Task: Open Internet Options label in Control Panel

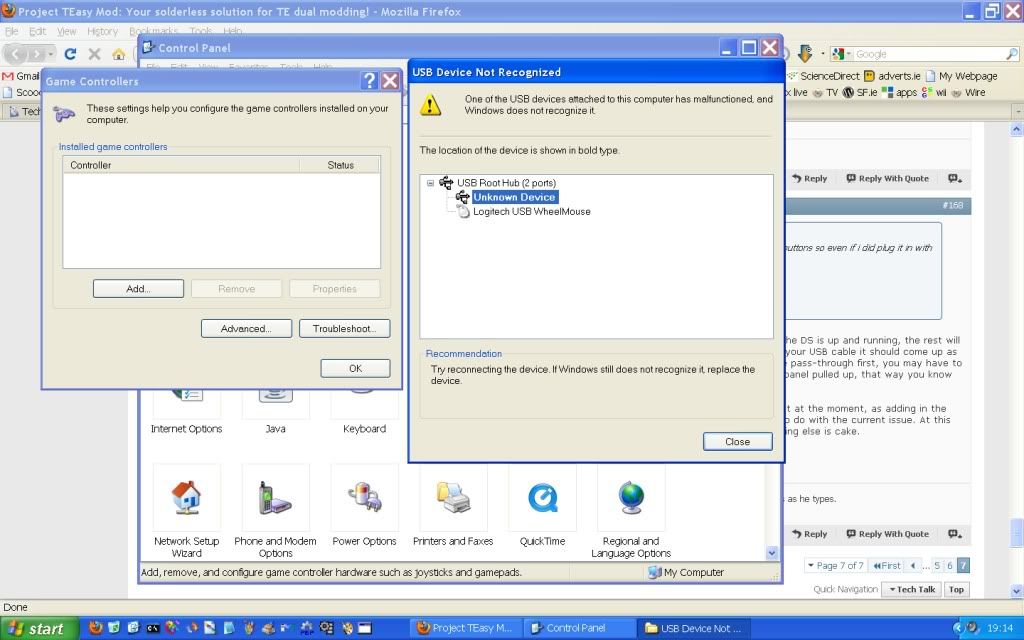Action: [x=186, y=428]
